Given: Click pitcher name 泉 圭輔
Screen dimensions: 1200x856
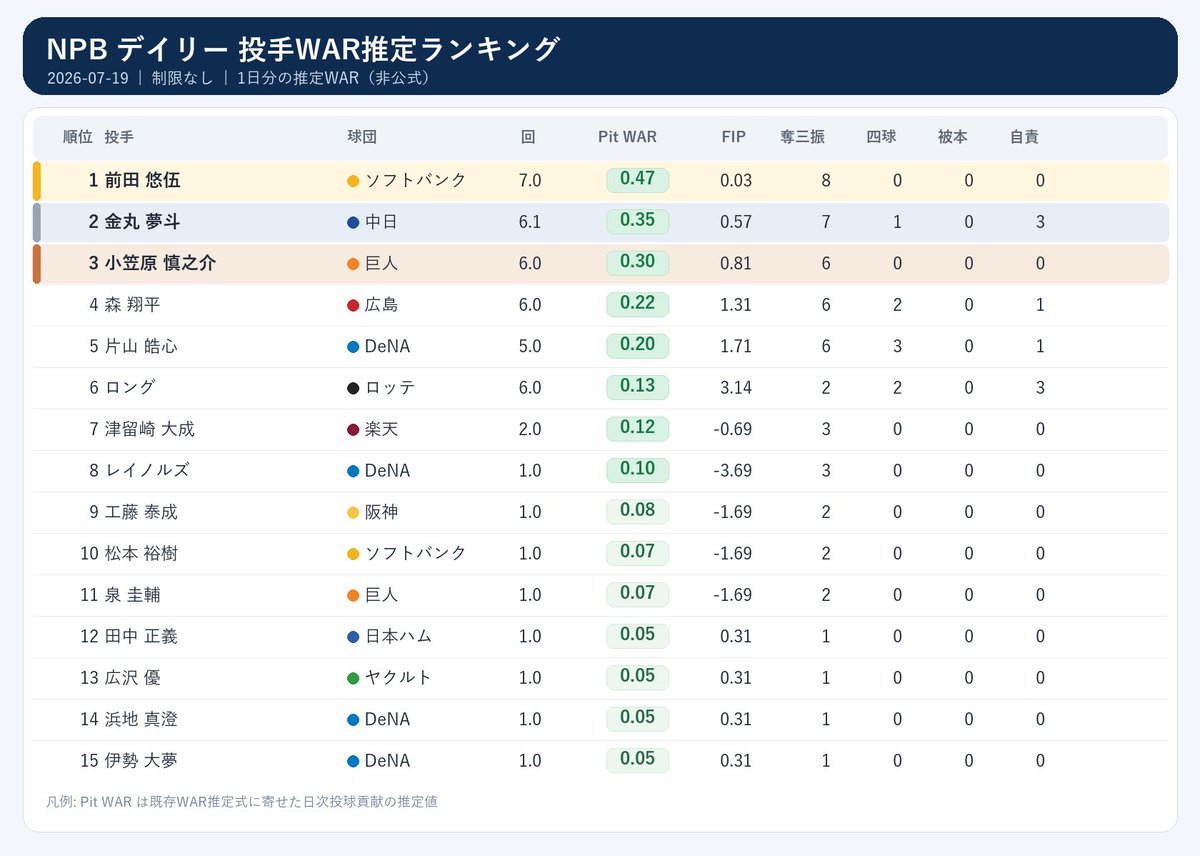Looking at the screenshot, I should (132, 596).
